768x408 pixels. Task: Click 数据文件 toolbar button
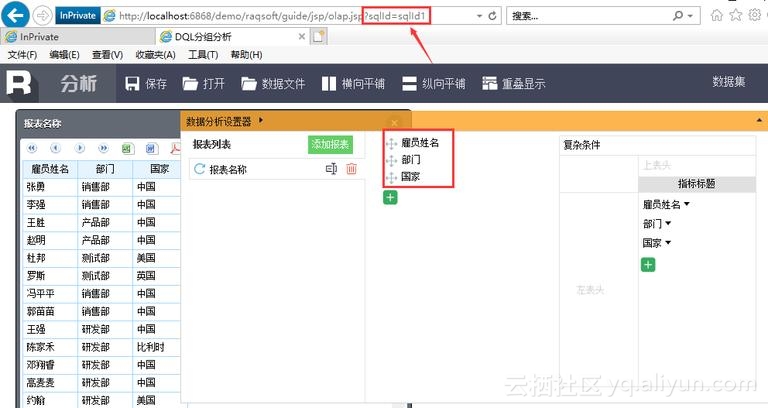(273, 84)
